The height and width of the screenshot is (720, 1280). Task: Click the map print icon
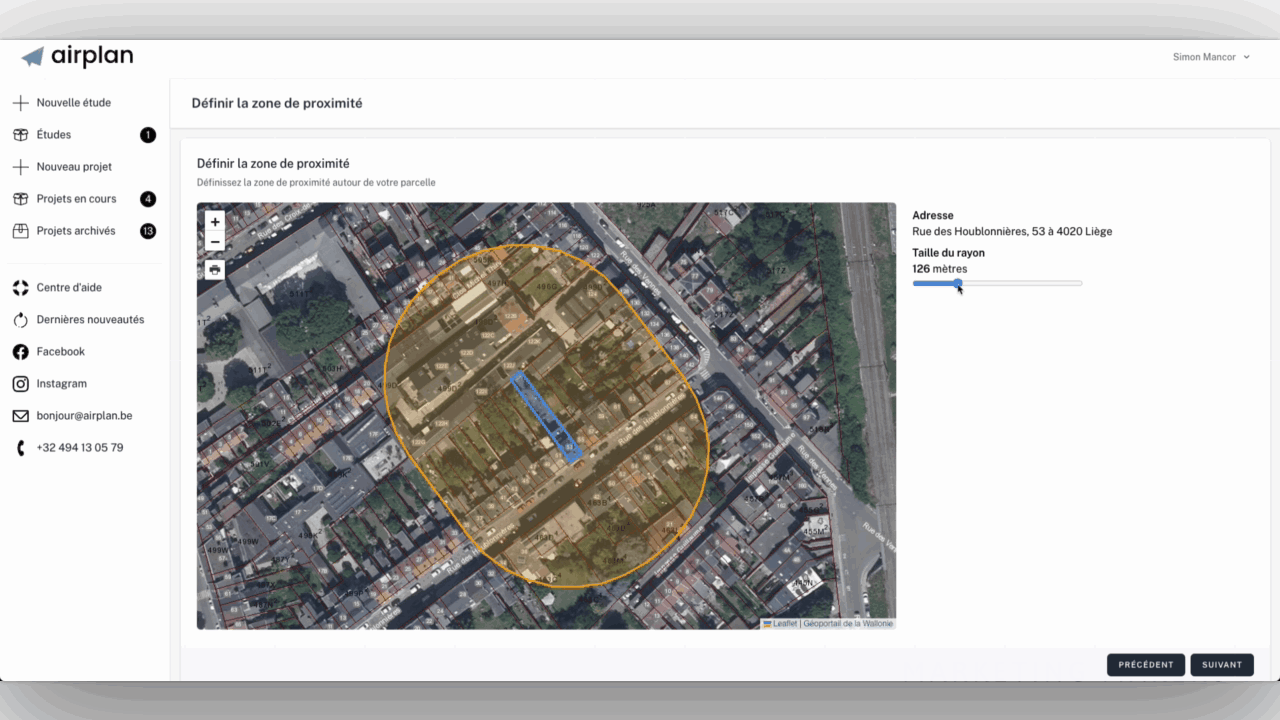(x=215, y=270)
